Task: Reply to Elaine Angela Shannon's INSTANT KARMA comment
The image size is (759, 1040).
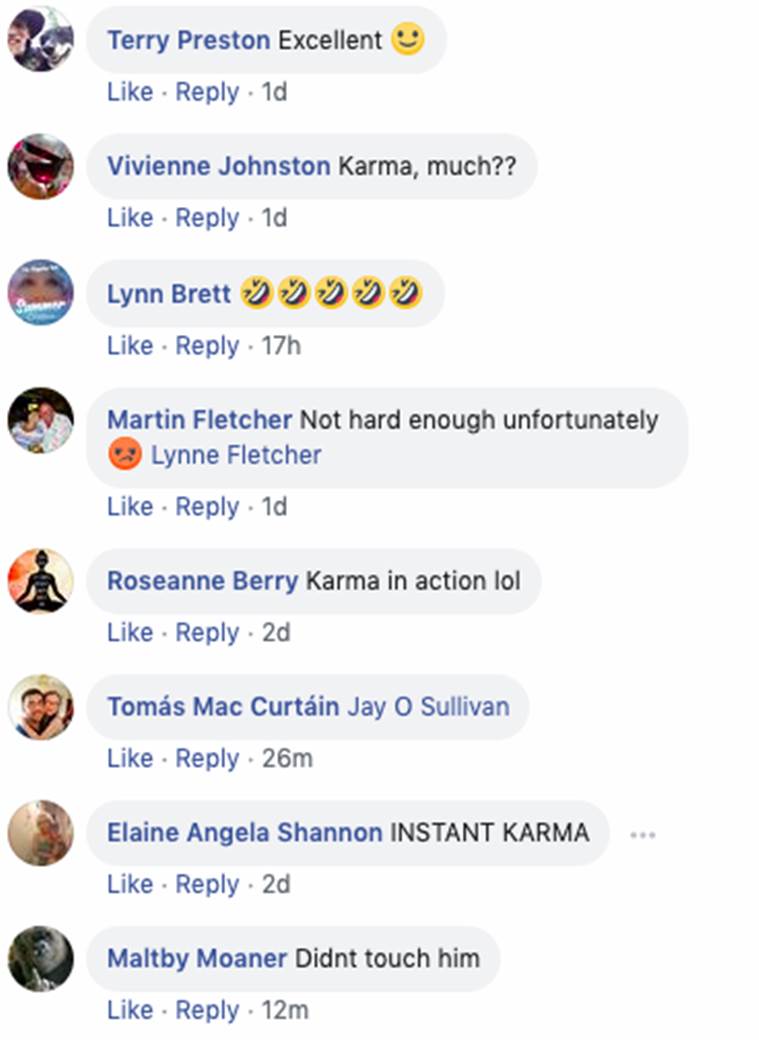Action: click(207, 883)
